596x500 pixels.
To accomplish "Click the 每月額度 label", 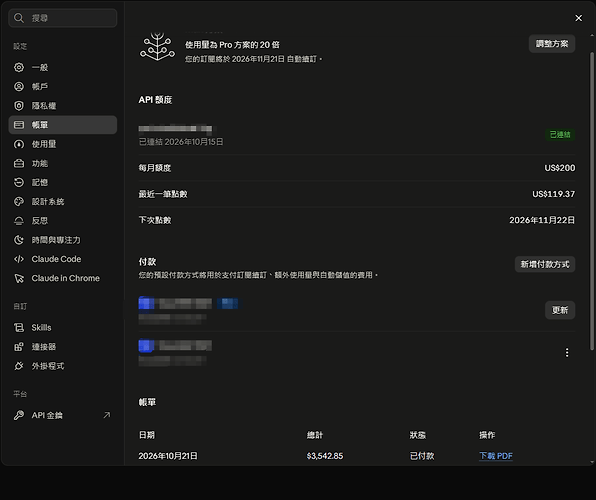I will click(x=155, y=168).
